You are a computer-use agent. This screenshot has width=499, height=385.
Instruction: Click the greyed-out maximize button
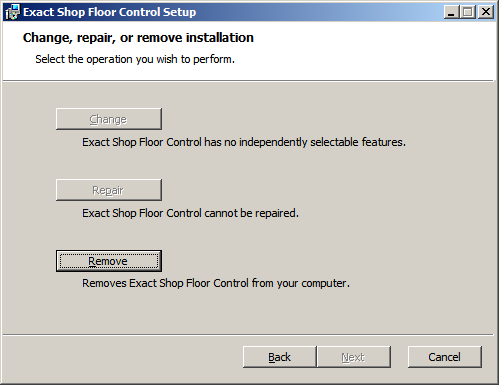point(468,12)
